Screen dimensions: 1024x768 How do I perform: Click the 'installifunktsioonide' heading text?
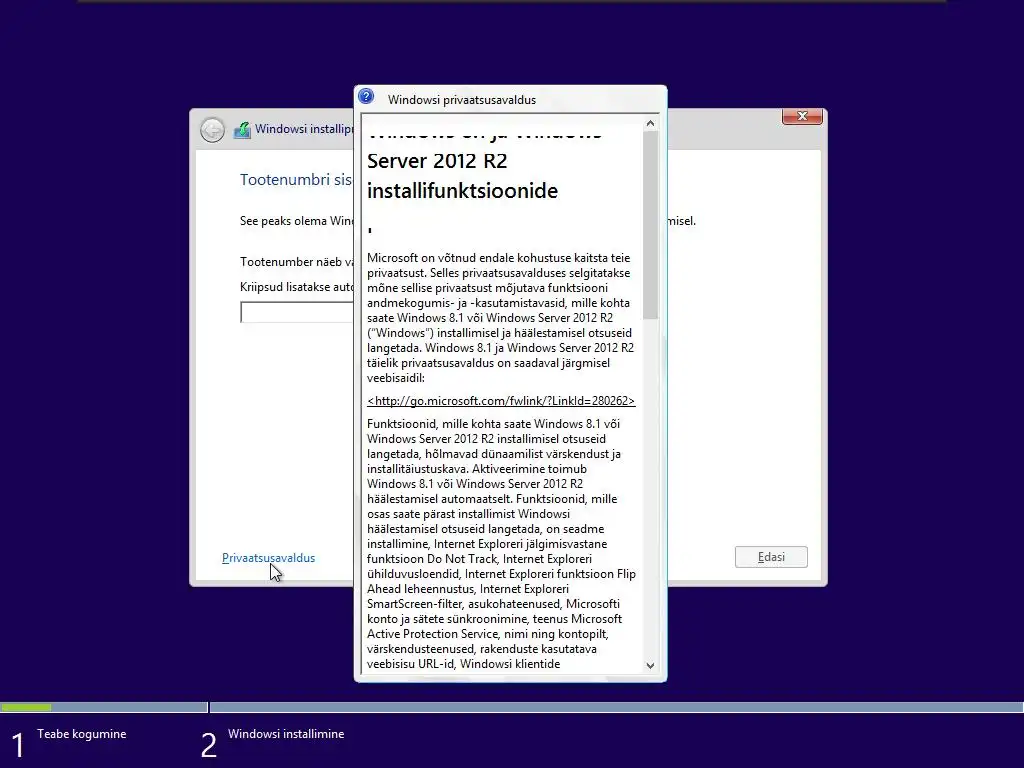coord(462,191)
